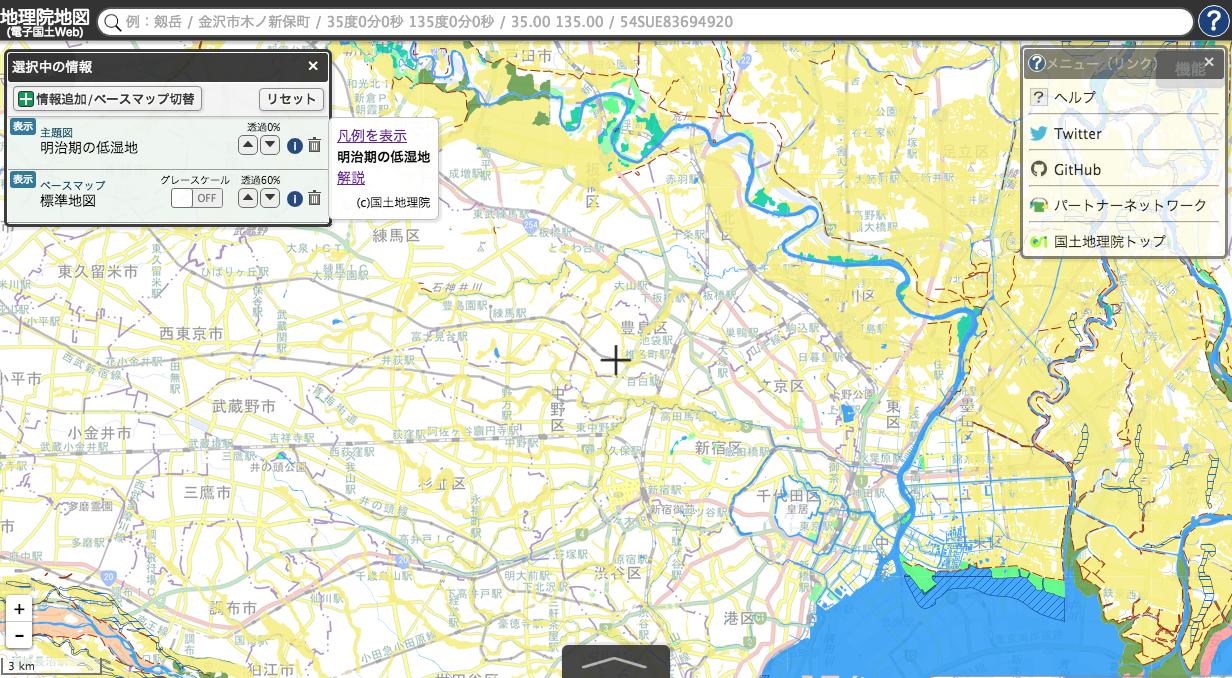Click the search magnifier icon
This screenshot has height=678, width=1232.
(x=112, y=22)
